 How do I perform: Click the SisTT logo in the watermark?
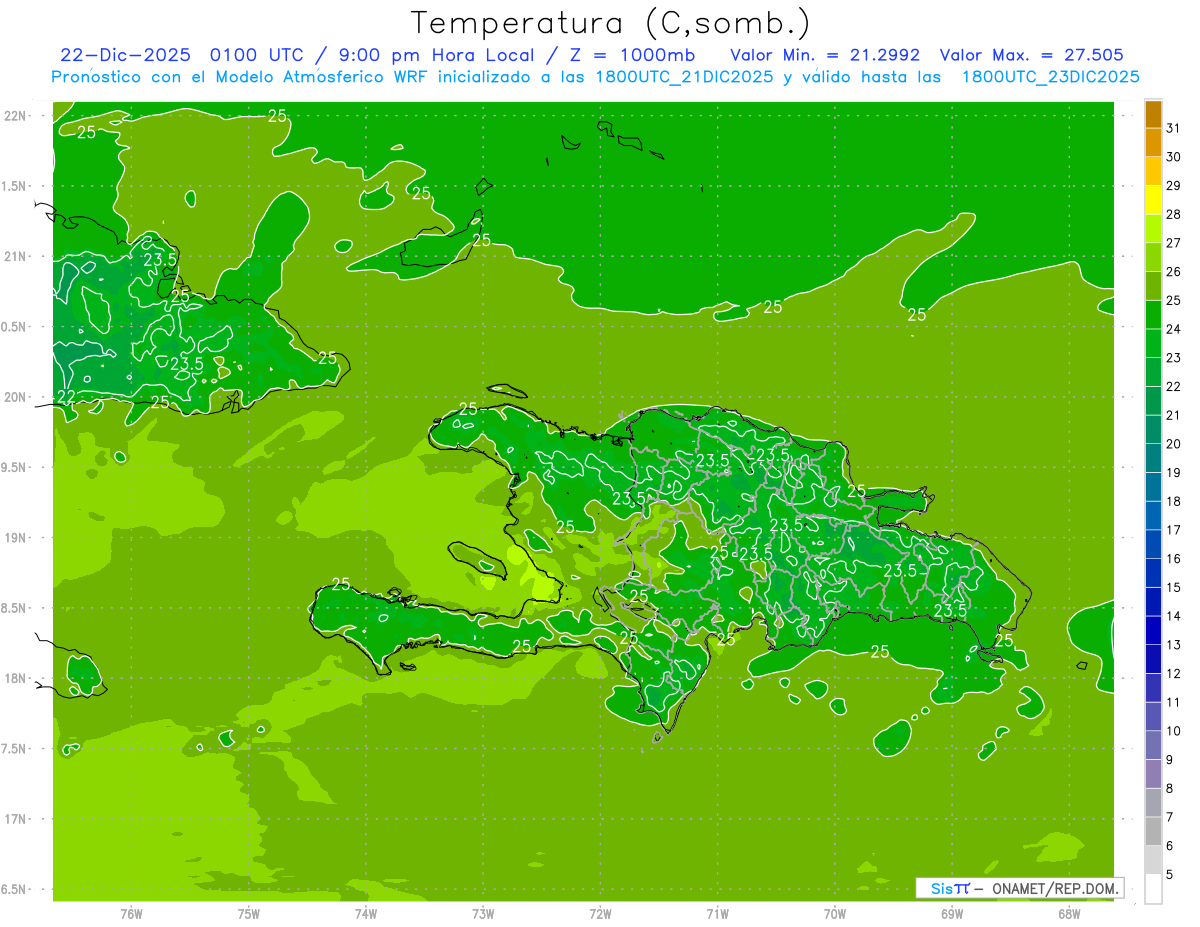949,888
